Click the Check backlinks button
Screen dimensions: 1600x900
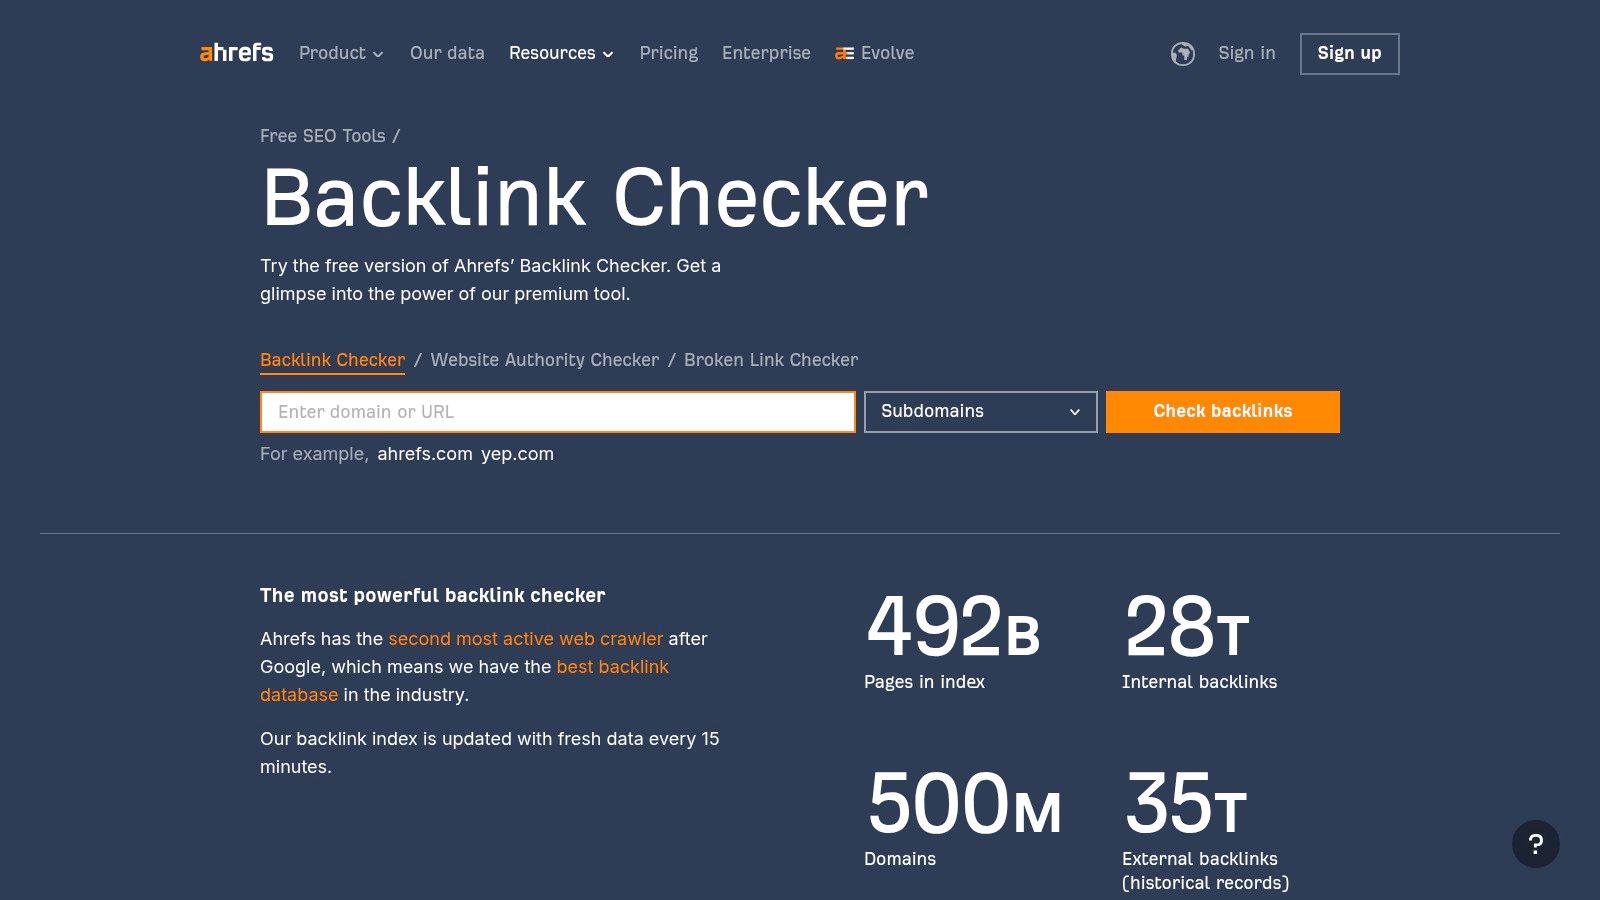(x=1223, y=412)
